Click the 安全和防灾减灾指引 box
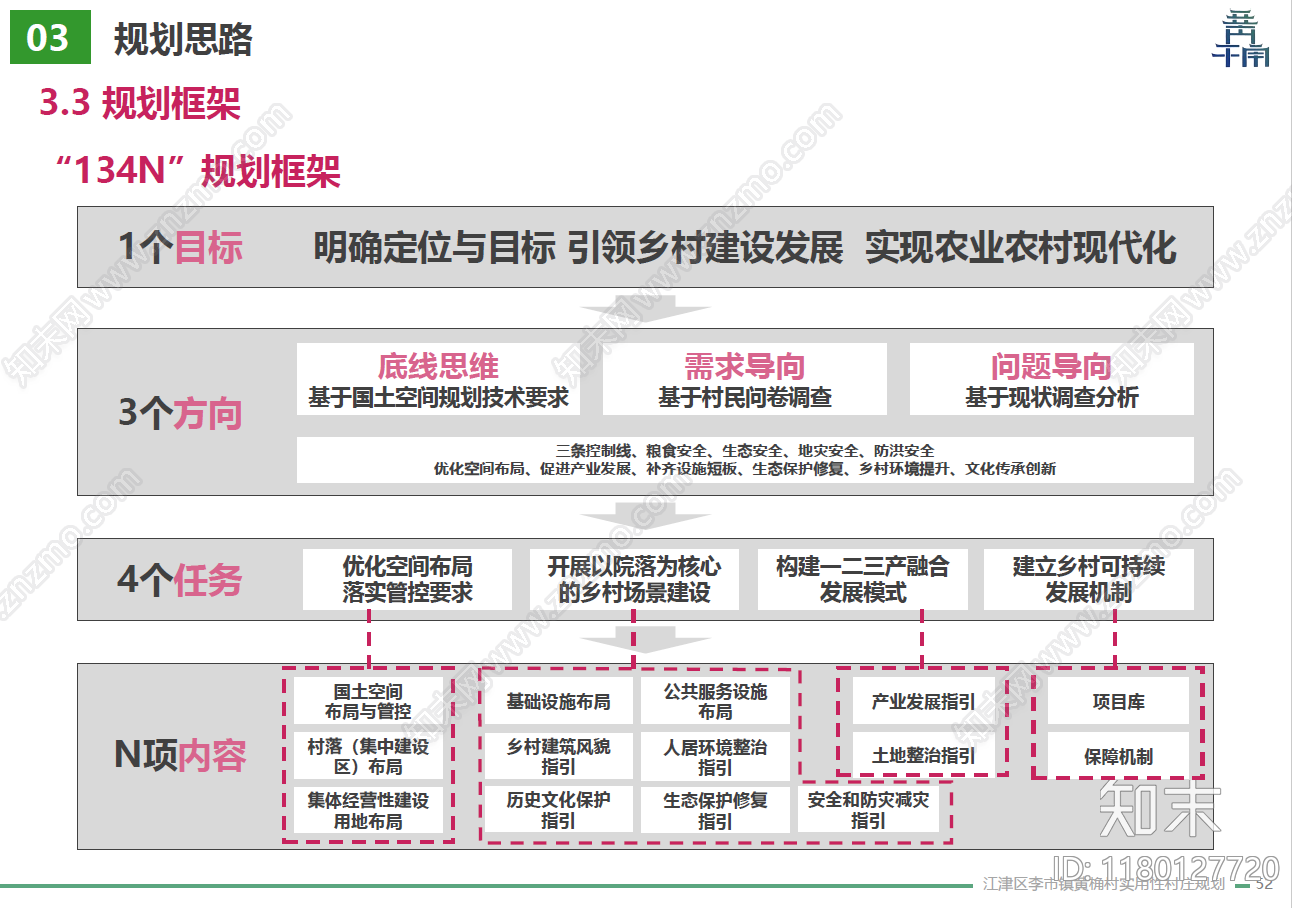The image size is (1292, 908). (869, 810)
